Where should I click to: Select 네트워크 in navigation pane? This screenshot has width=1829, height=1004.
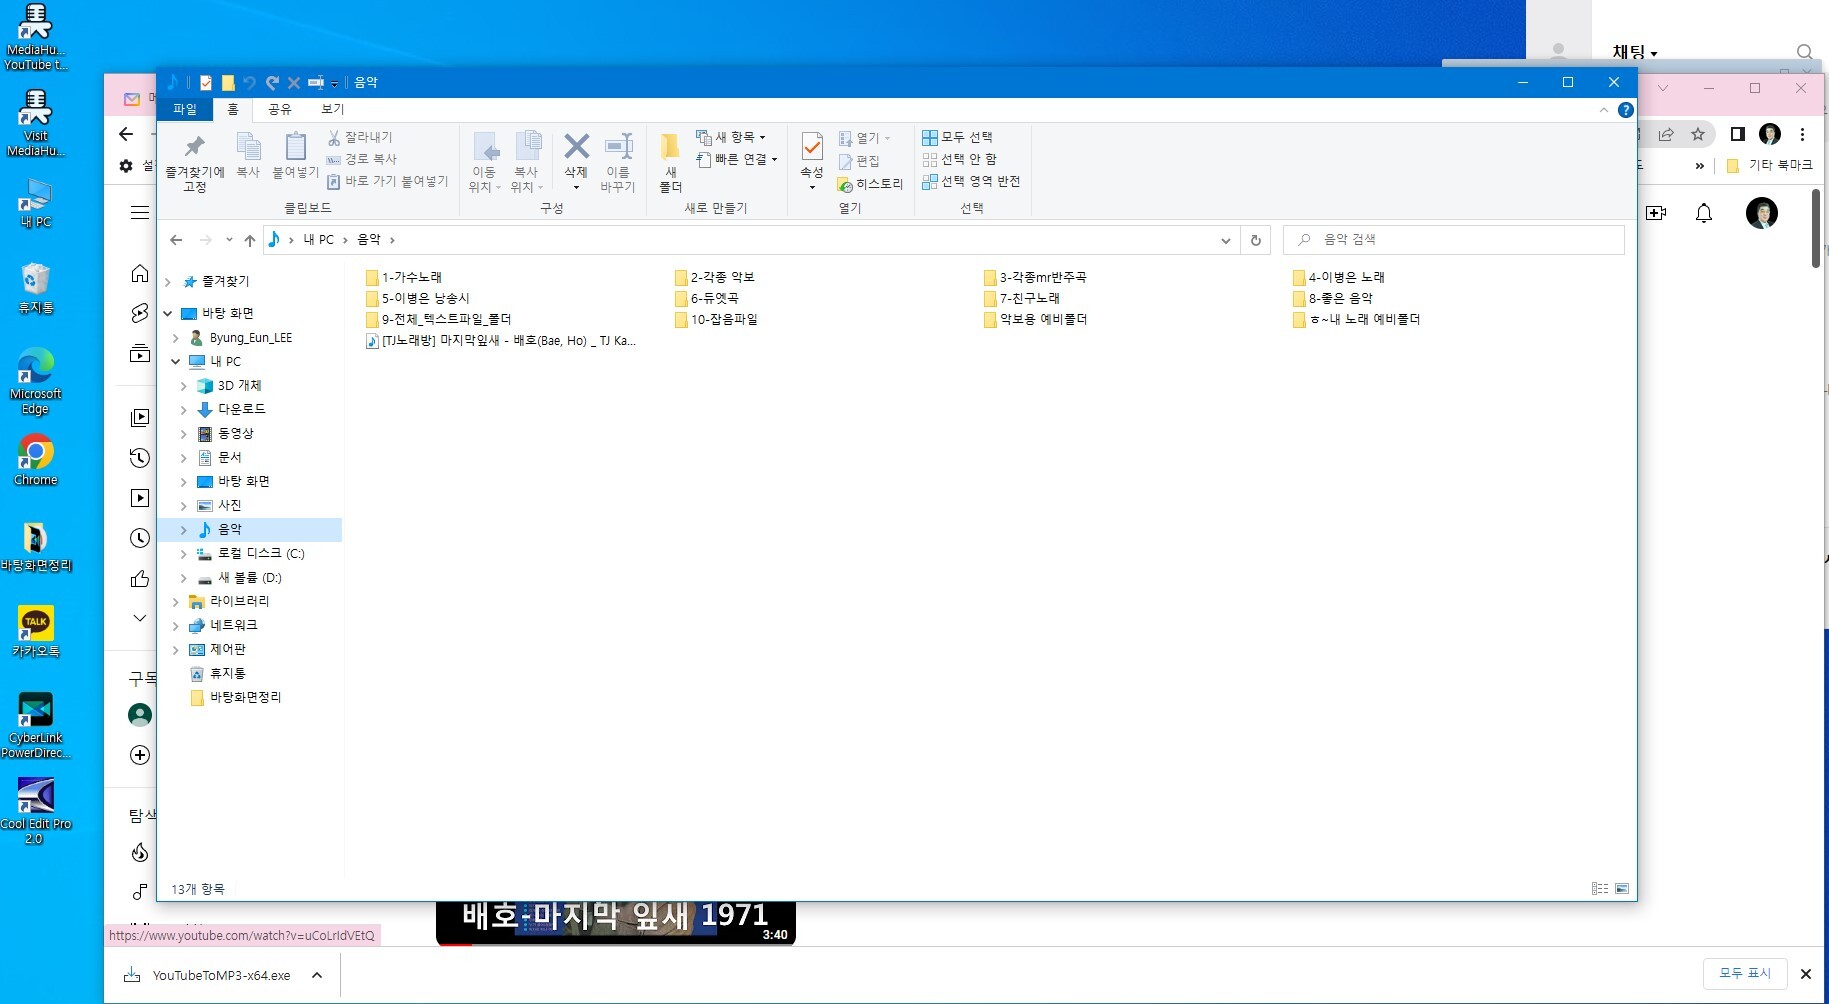(233, 626)
